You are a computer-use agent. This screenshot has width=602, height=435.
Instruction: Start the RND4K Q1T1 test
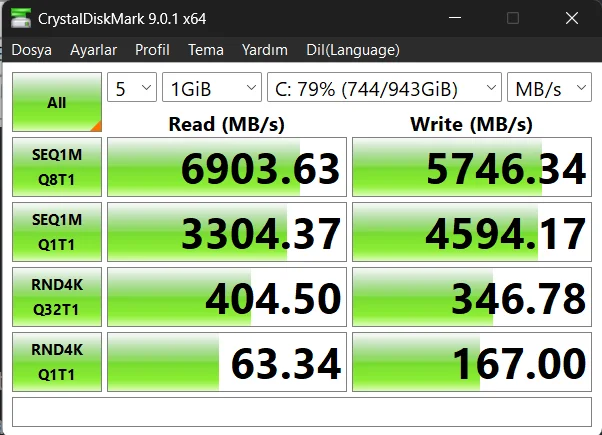pyautogui.click(x=57, y=362)
